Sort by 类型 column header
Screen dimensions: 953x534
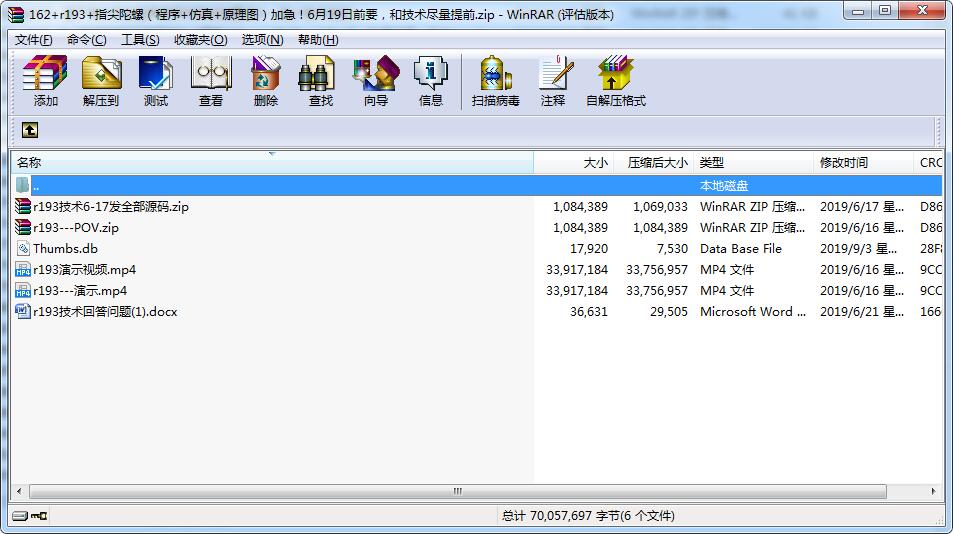[x=753, y=163]
